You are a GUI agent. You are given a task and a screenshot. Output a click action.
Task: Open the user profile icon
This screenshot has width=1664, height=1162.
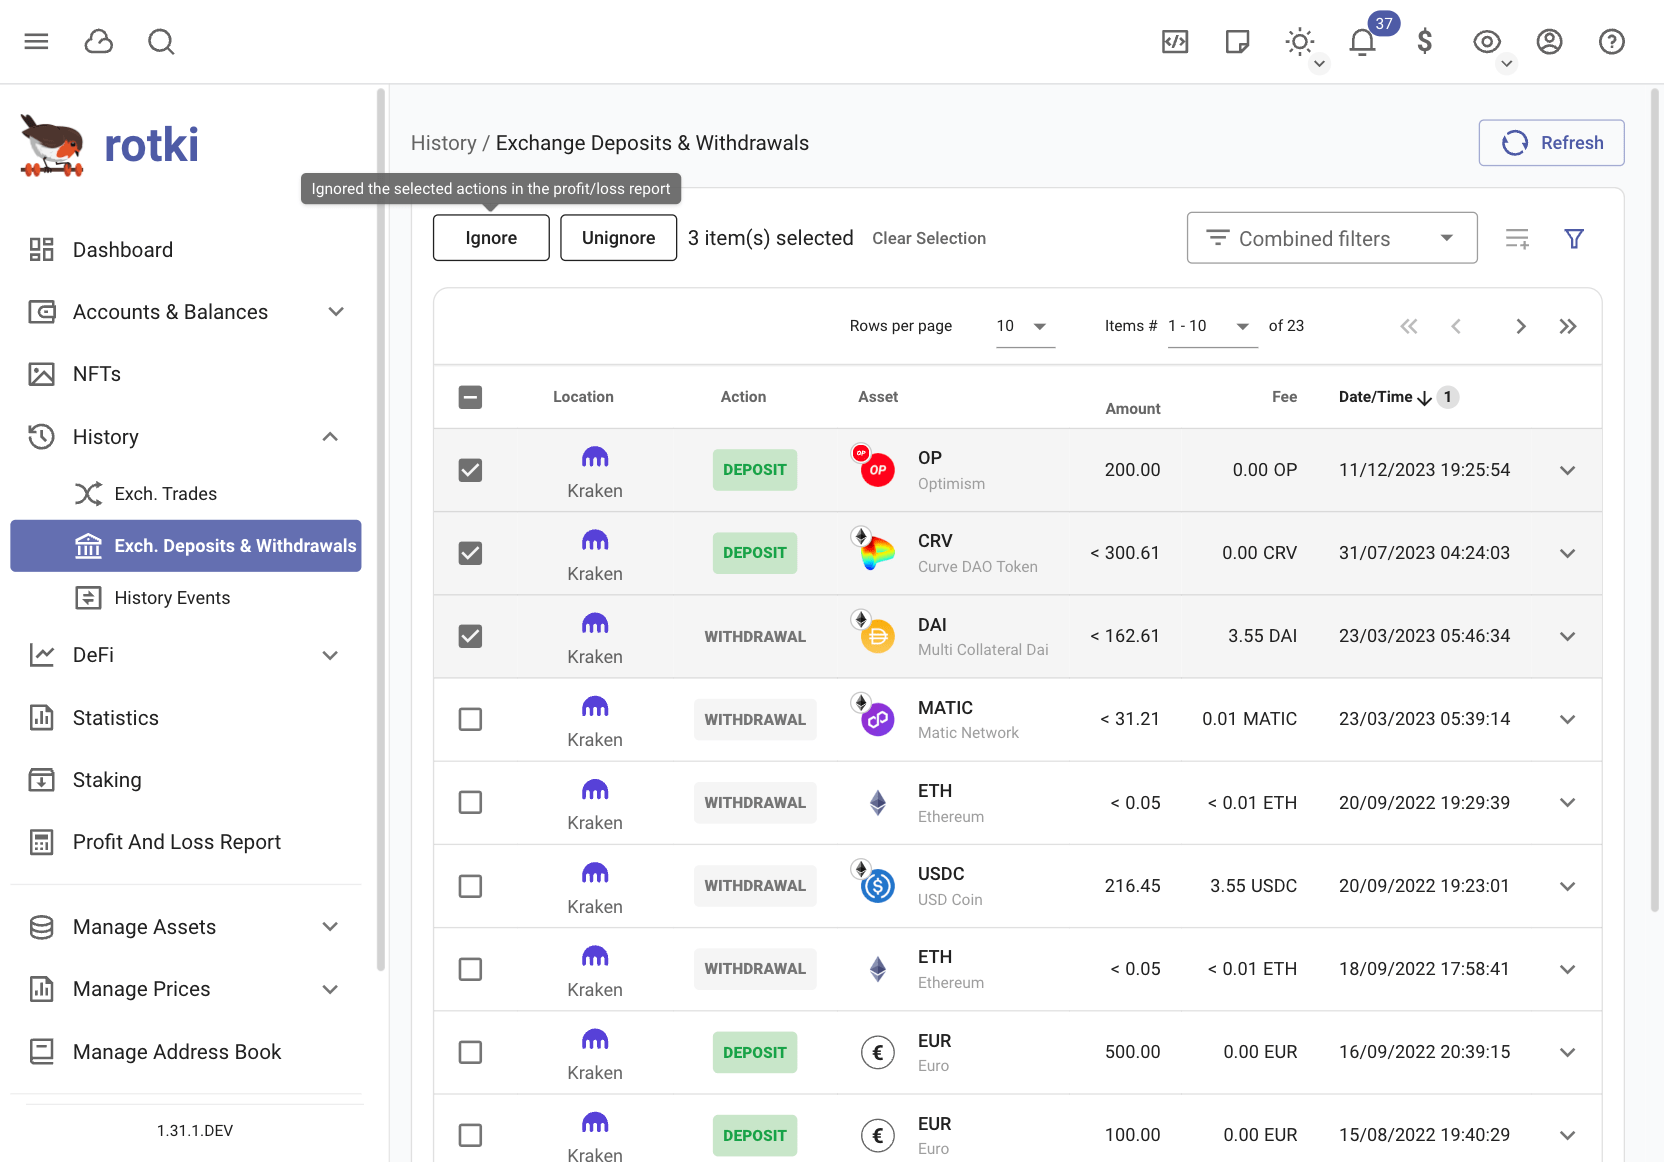(1549, 41)
